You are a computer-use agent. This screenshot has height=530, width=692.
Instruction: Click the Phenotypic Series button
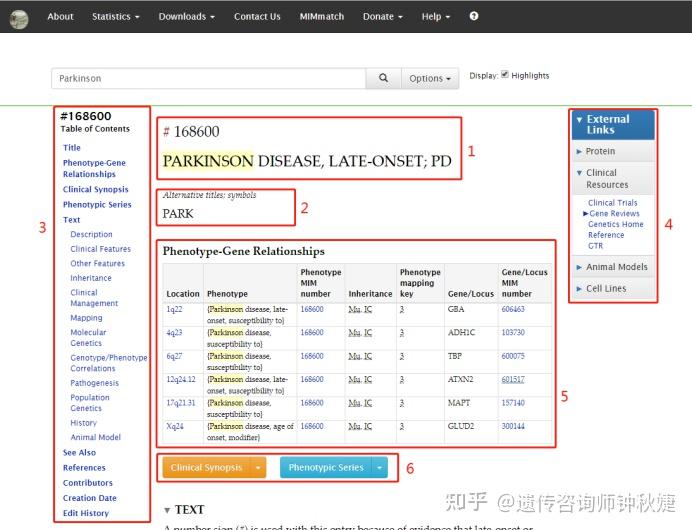tap(326, 467)
